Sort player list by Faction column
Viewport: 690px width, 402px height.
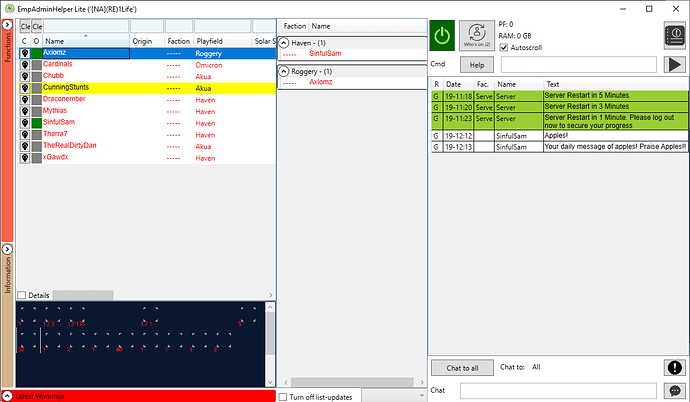point(179,41)
